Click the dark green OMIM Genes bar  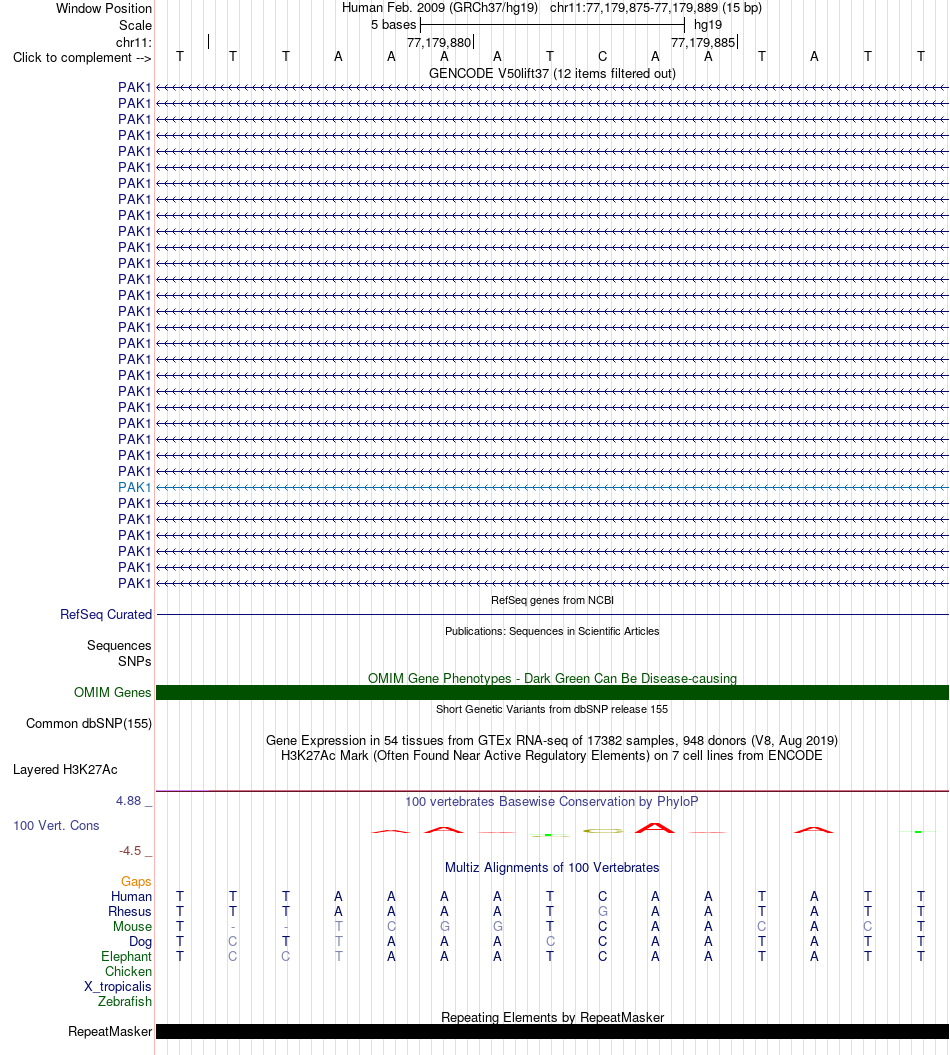coord(552,692)
